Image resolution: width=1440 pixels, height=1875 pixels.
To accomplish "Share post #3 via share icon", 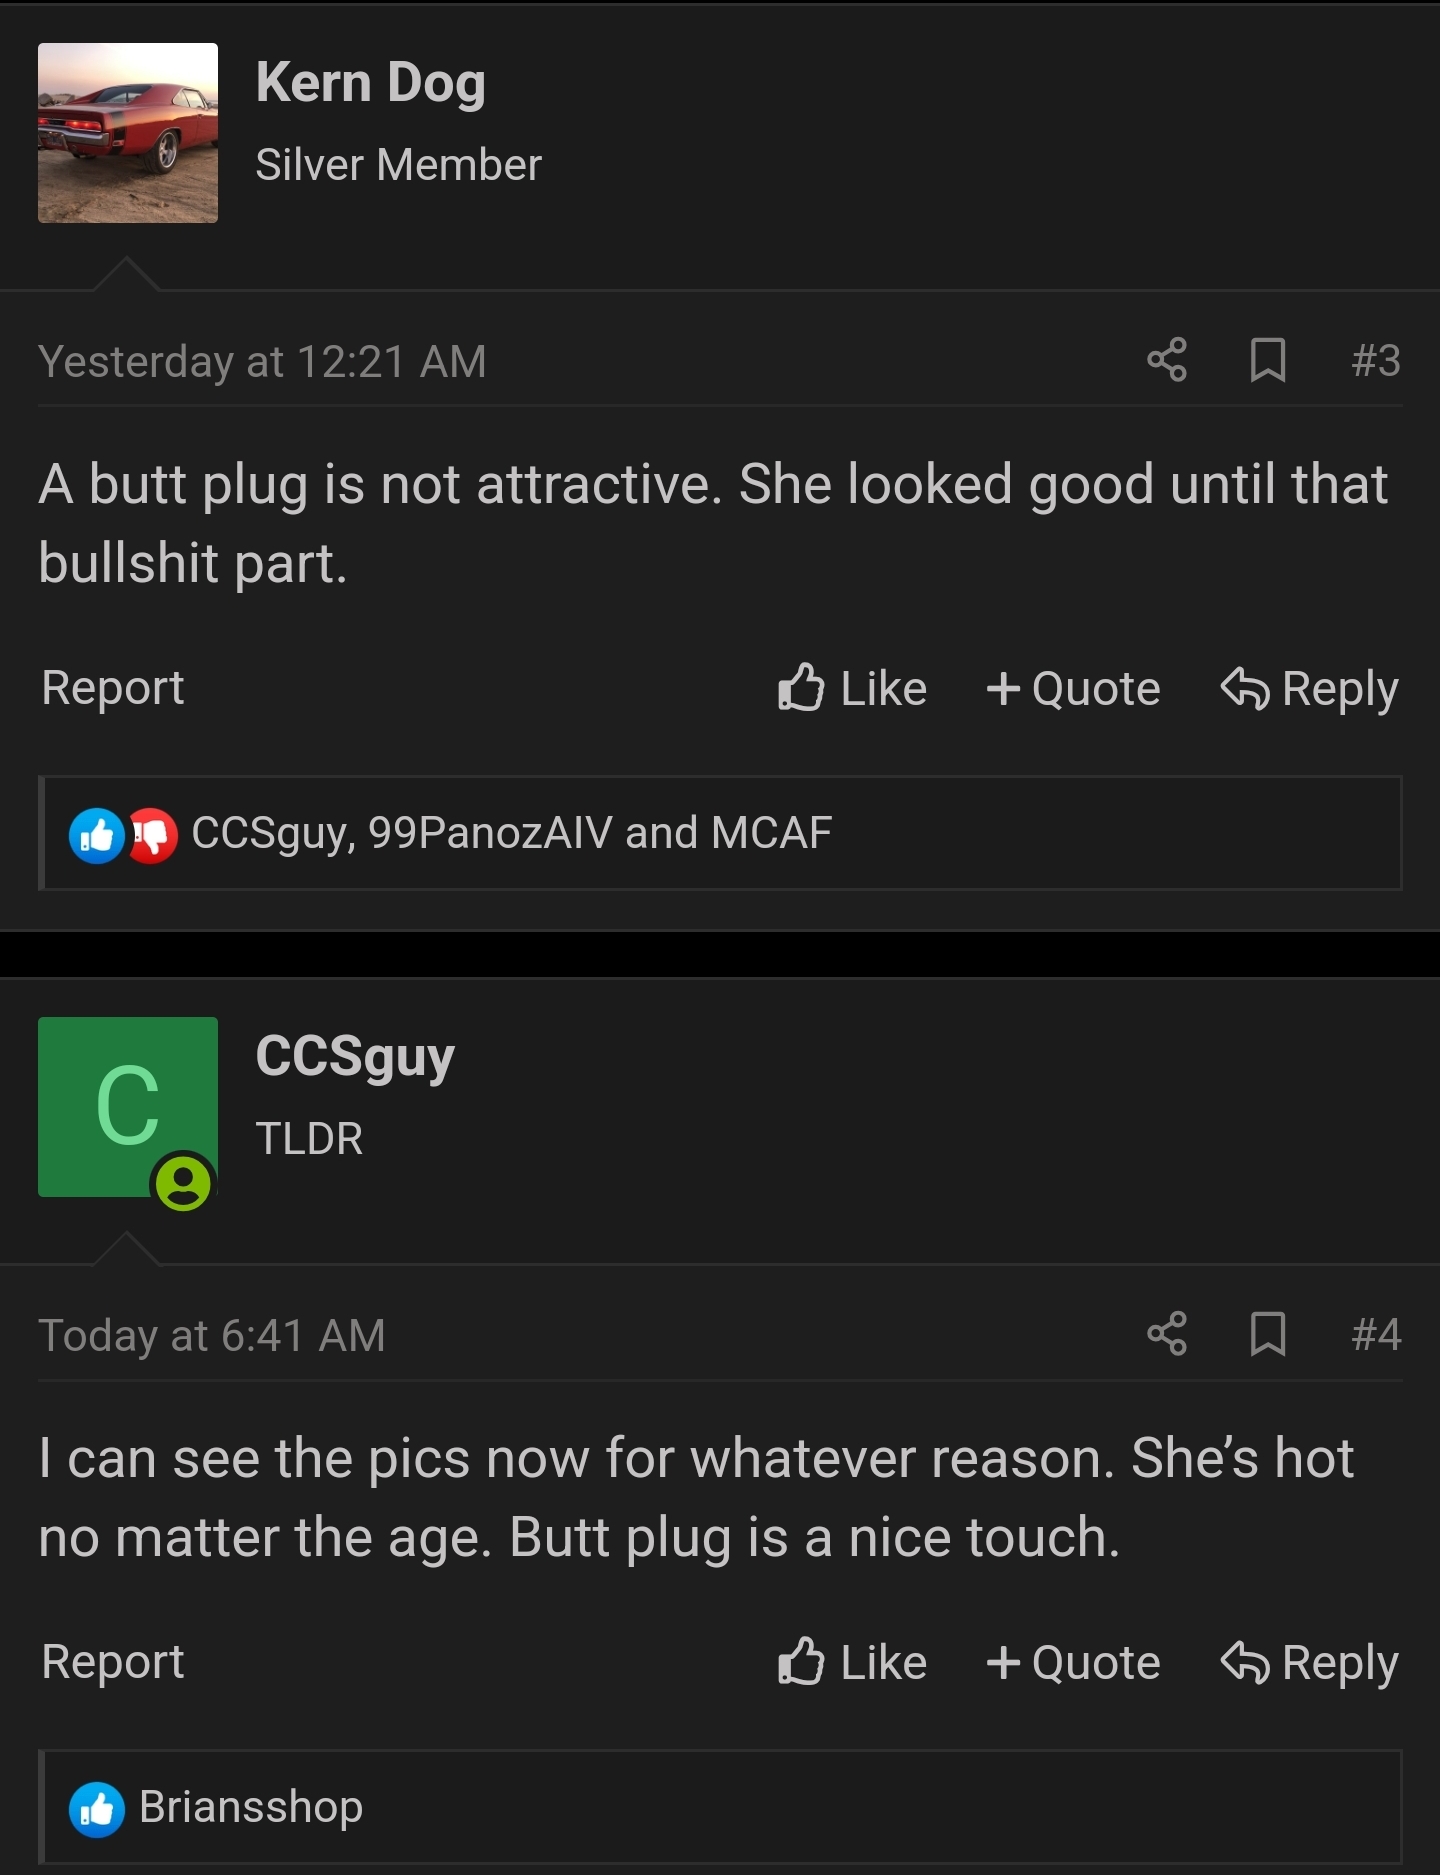I will point(1166,360).
